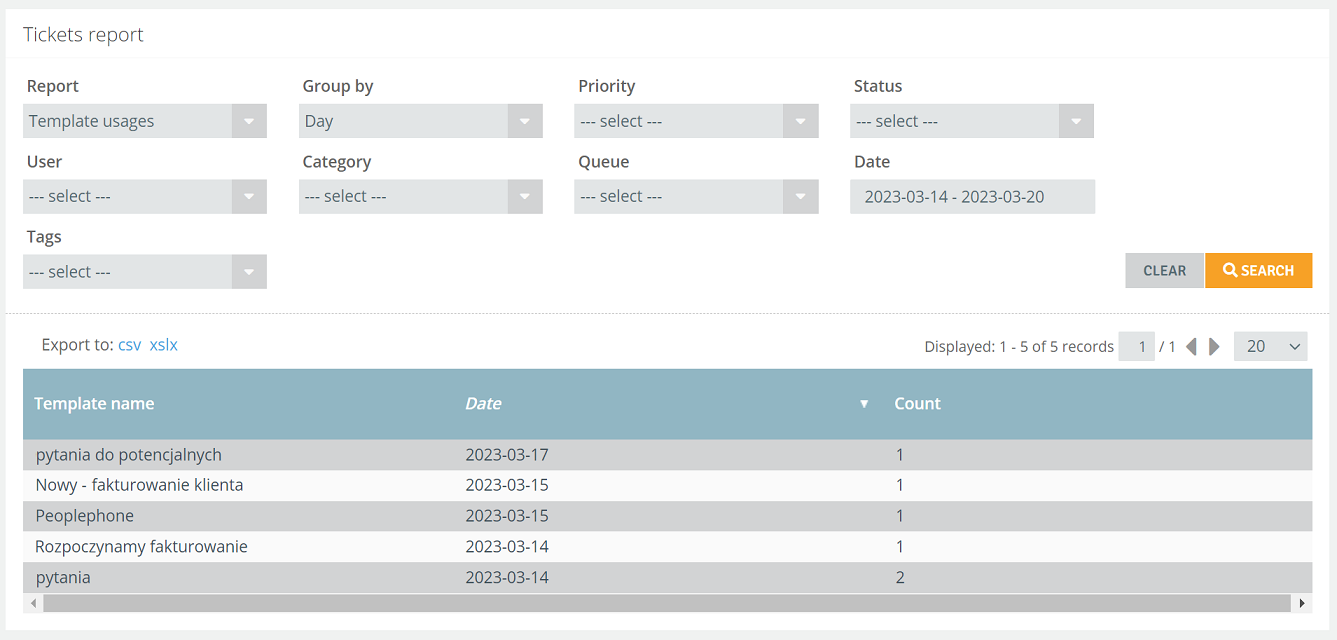Click the table's horizontal scrollbar right arrow

[x=1302, y=603]
